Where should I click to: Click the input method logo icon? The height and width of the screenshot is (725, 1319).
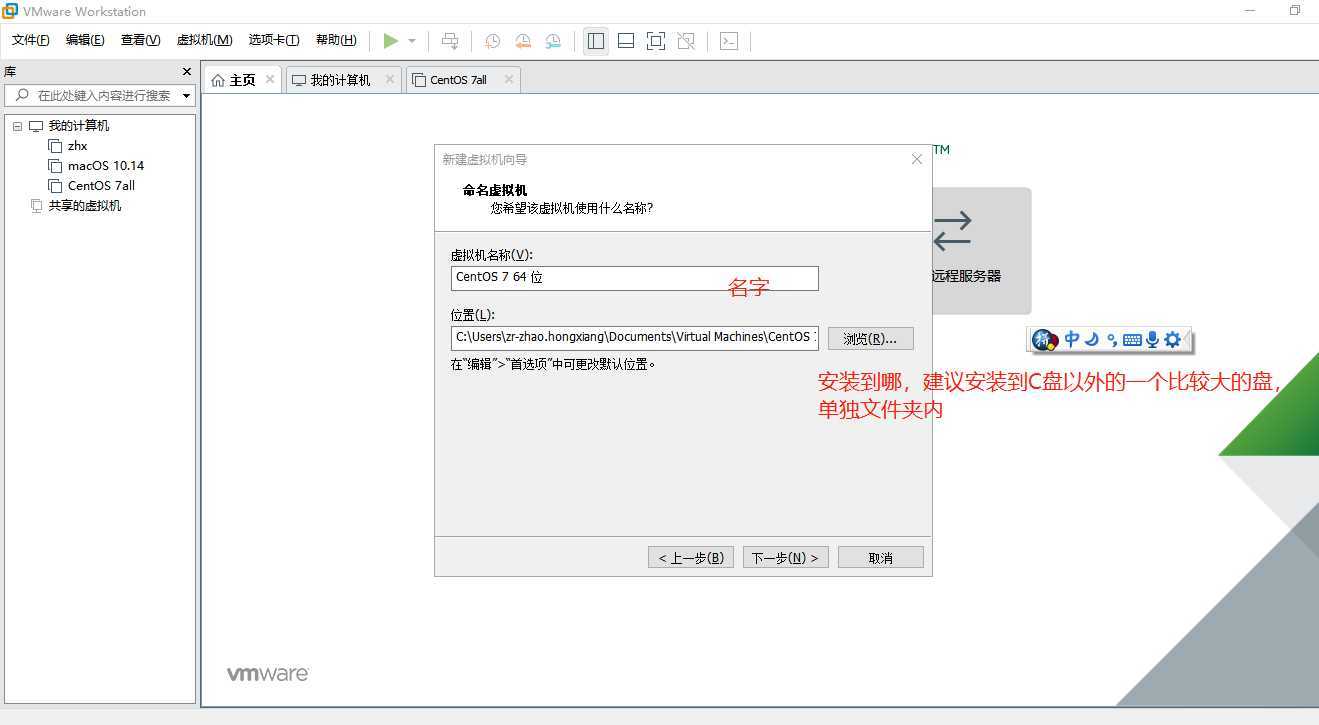[x=1044, y=340]
